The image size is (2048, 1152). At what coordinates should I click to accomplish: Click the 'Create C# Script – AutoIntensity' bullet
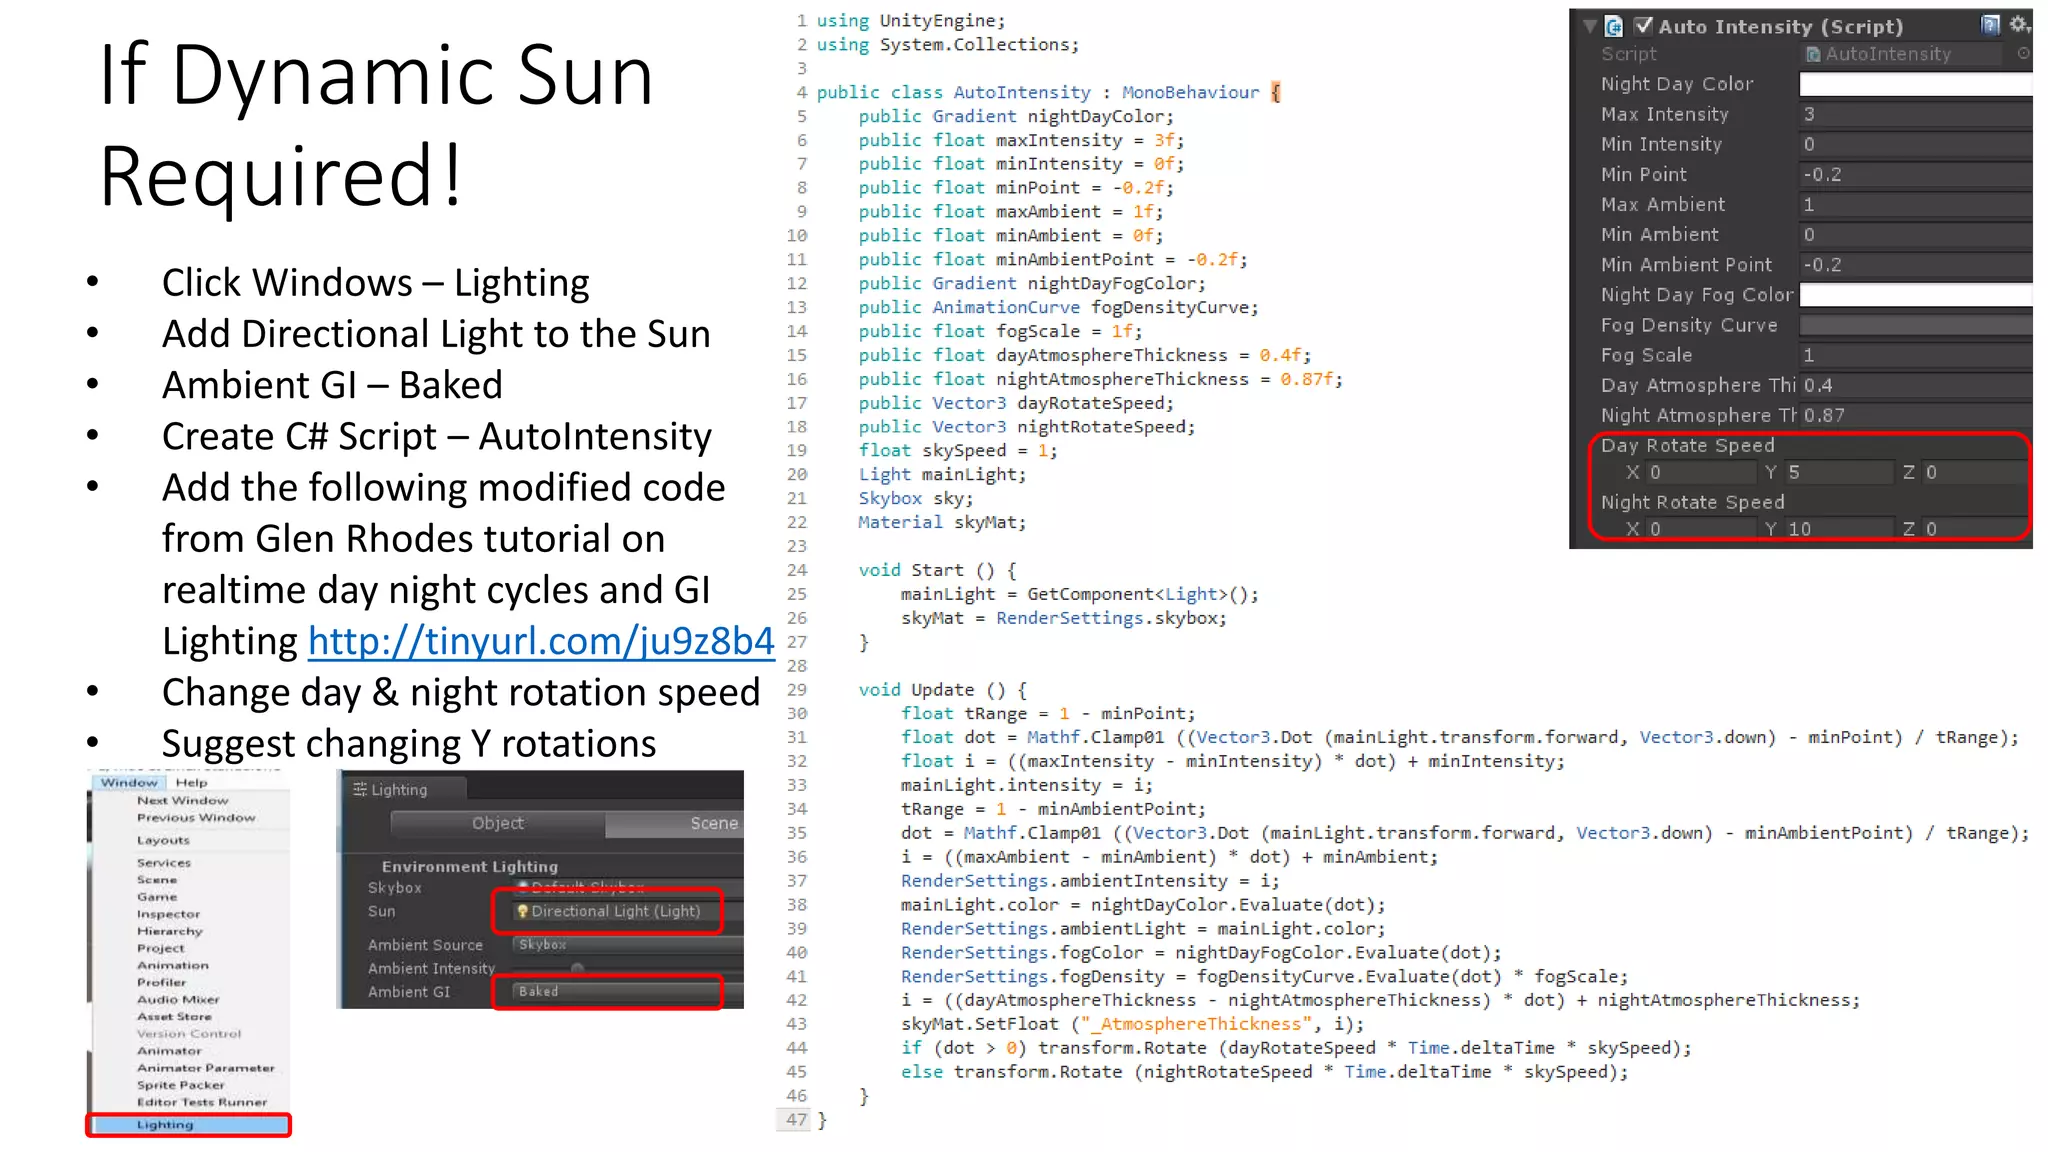[436, 437]
